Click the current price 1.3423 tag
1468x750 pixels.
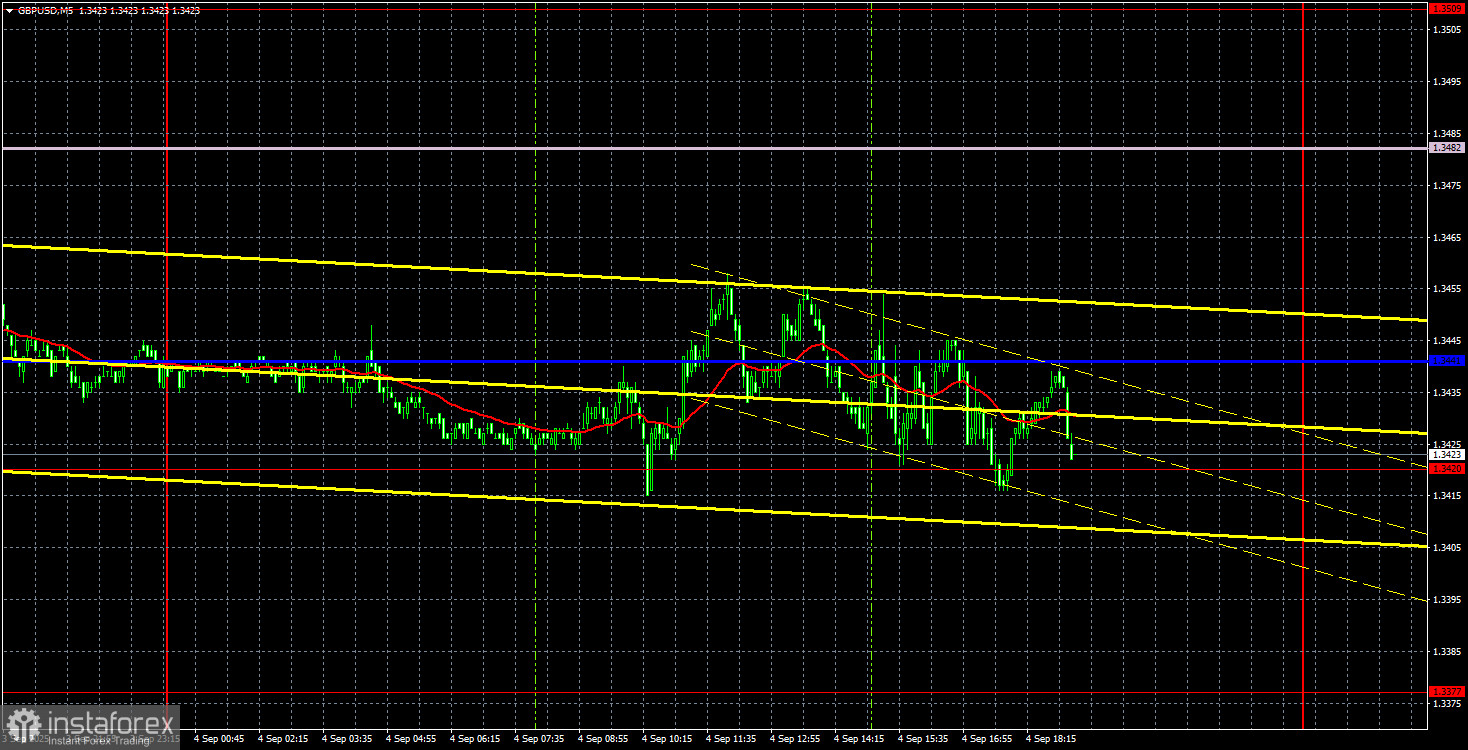[x=1447, y=454]
